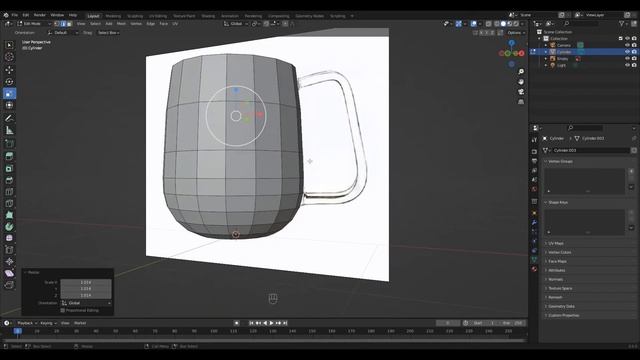Expand the UV Maps panel

click(556, 244)
